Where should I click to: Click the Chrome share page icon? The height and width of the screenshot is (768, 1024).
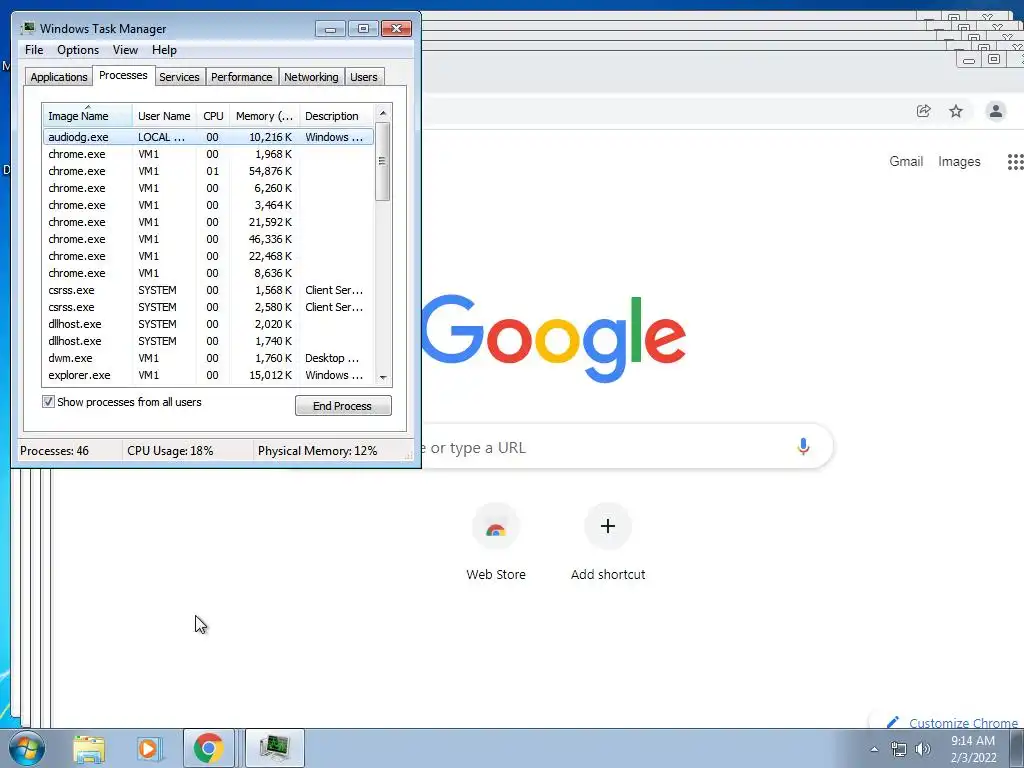coord(923,111)
